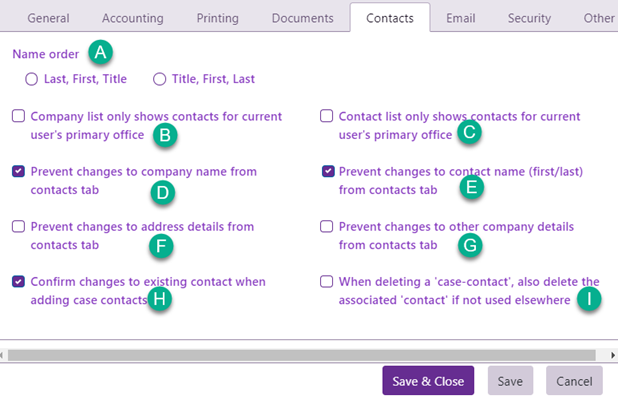Open the Email tab
Image resolution: width=618 pixels, height=396 pixels.
tap(461, 18)
